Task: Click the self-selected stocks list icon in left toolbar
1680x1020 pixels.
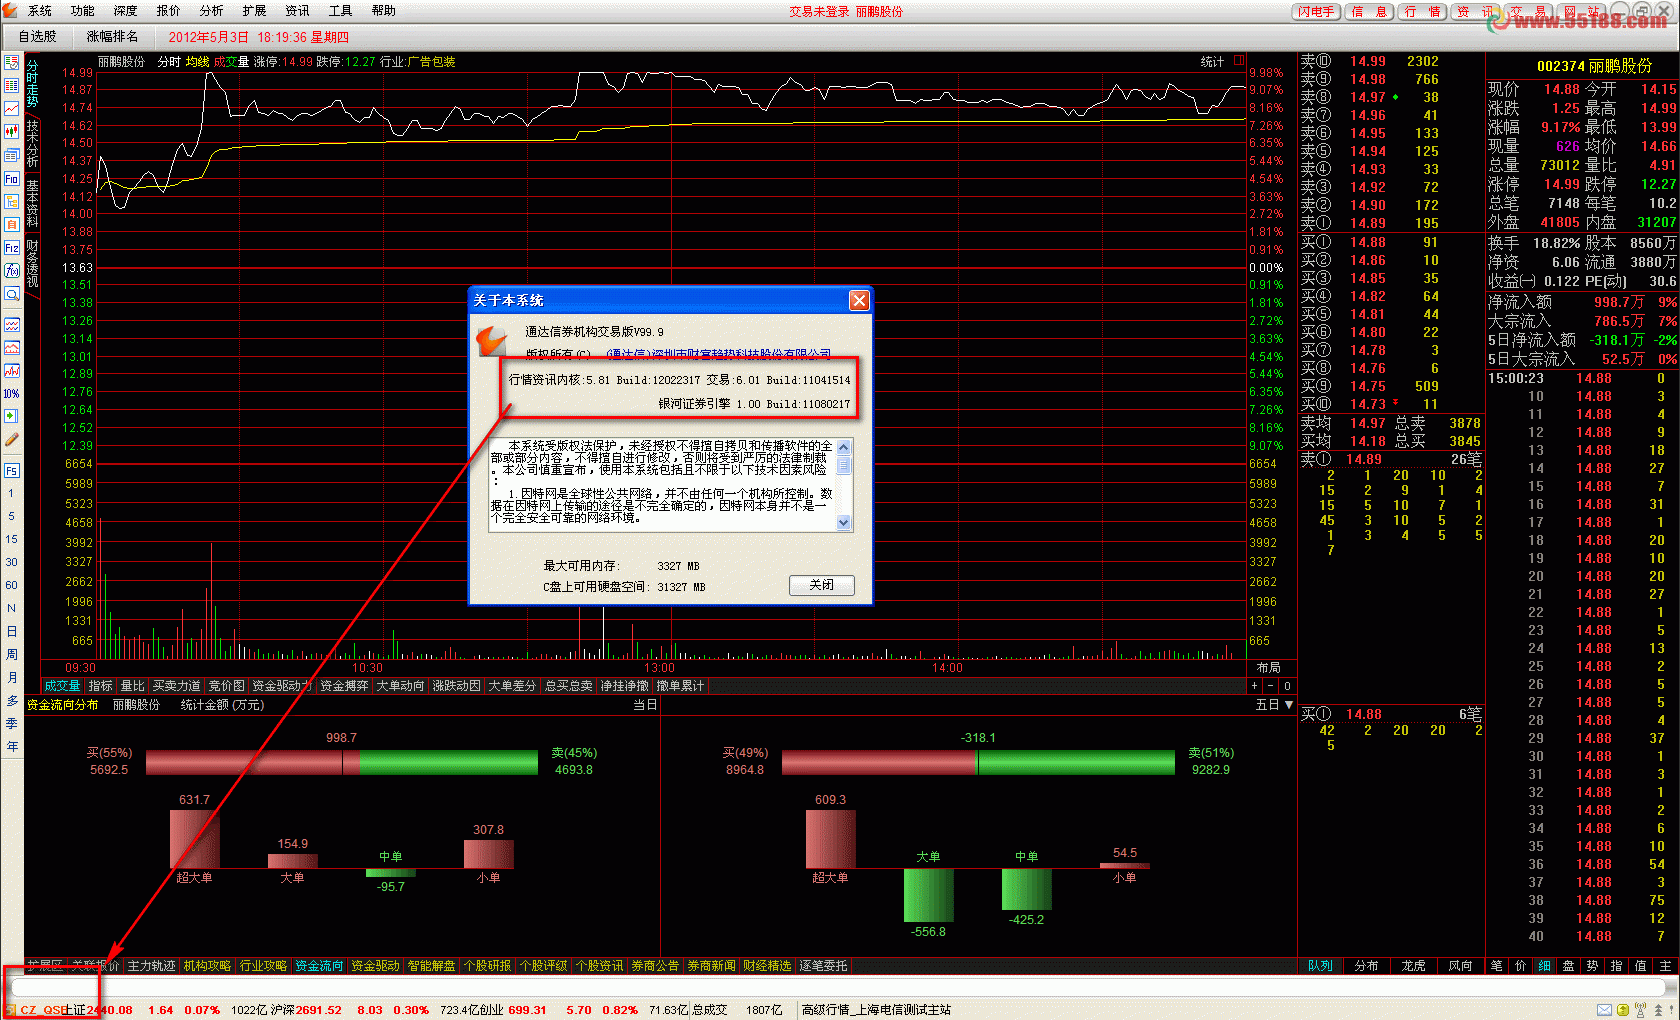Action: [x=12, y=62]
